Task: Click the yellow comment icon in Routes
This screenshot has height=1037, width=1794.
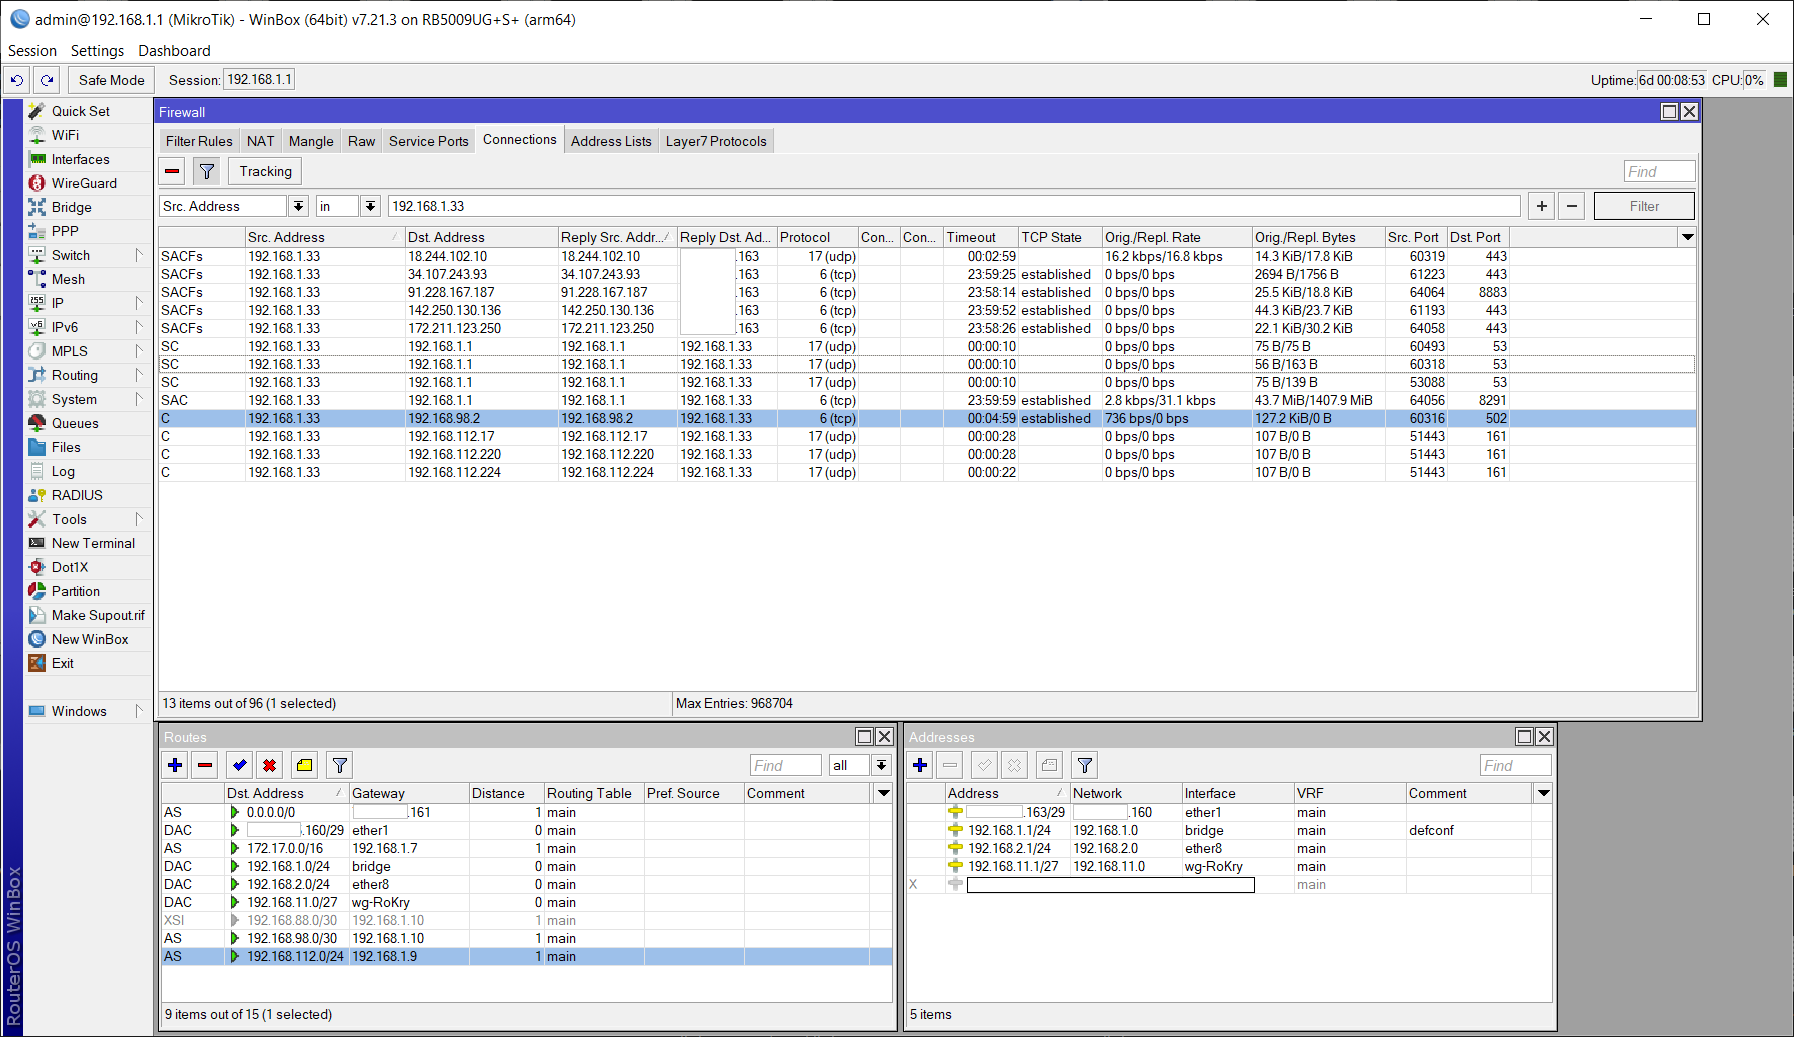Action: 305,765
